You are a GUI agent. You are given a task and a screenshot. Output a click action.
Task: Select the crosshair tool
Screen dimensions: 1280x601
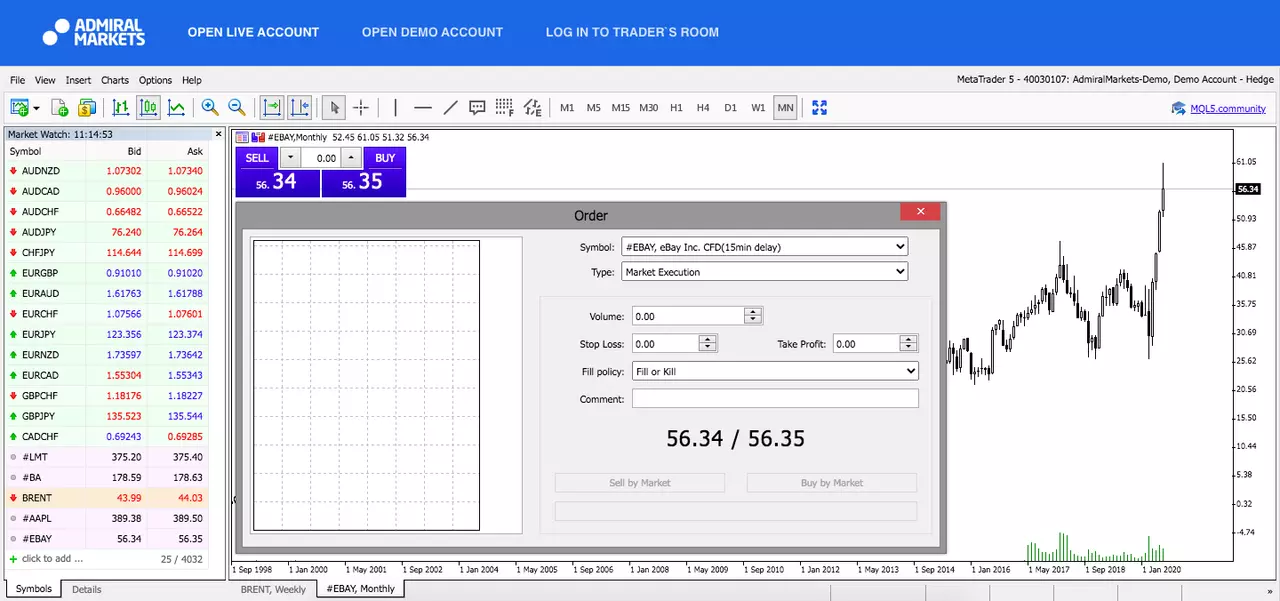pos(361,108)
